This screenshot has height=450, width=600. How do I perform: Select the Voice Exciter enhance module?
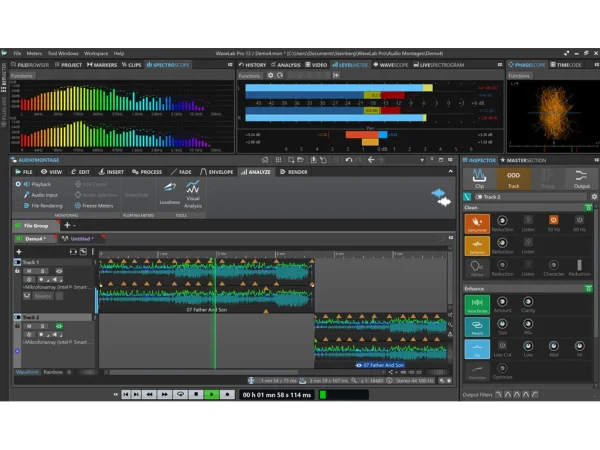pyautogui.click(x=477, y=304)
